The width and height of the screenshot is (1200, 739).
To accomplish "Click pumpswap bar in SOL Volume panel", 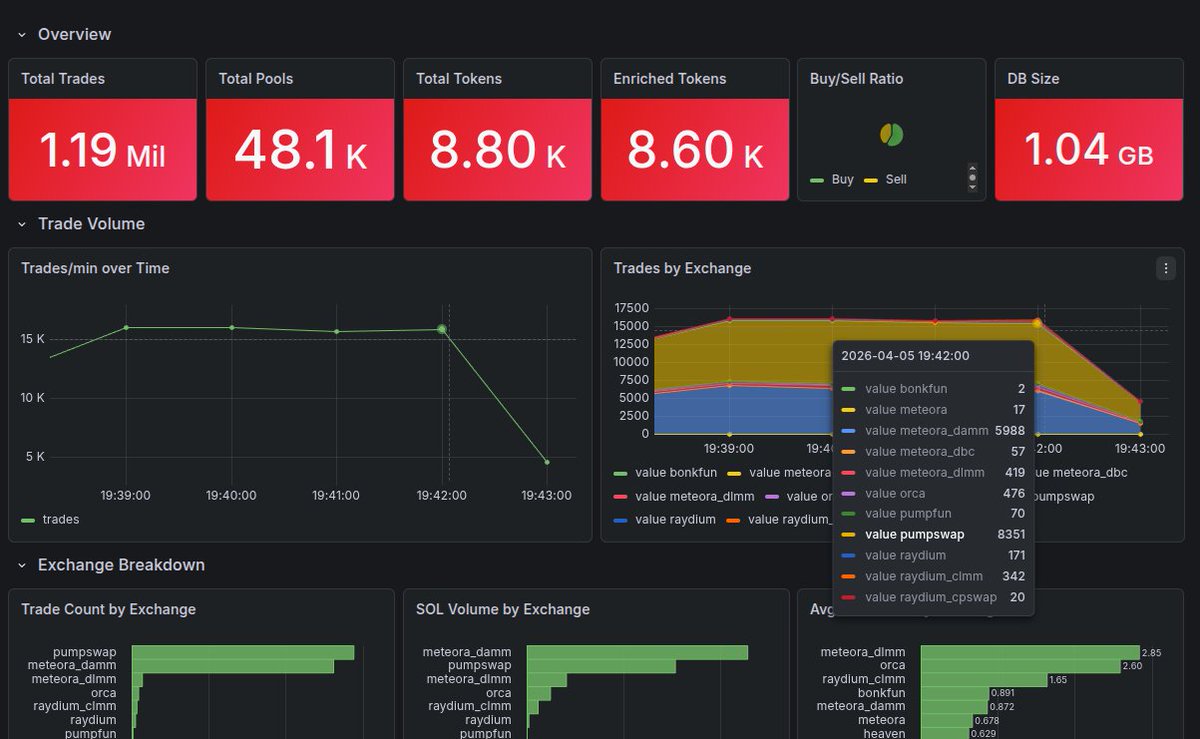I will click(x=602, y=665).
